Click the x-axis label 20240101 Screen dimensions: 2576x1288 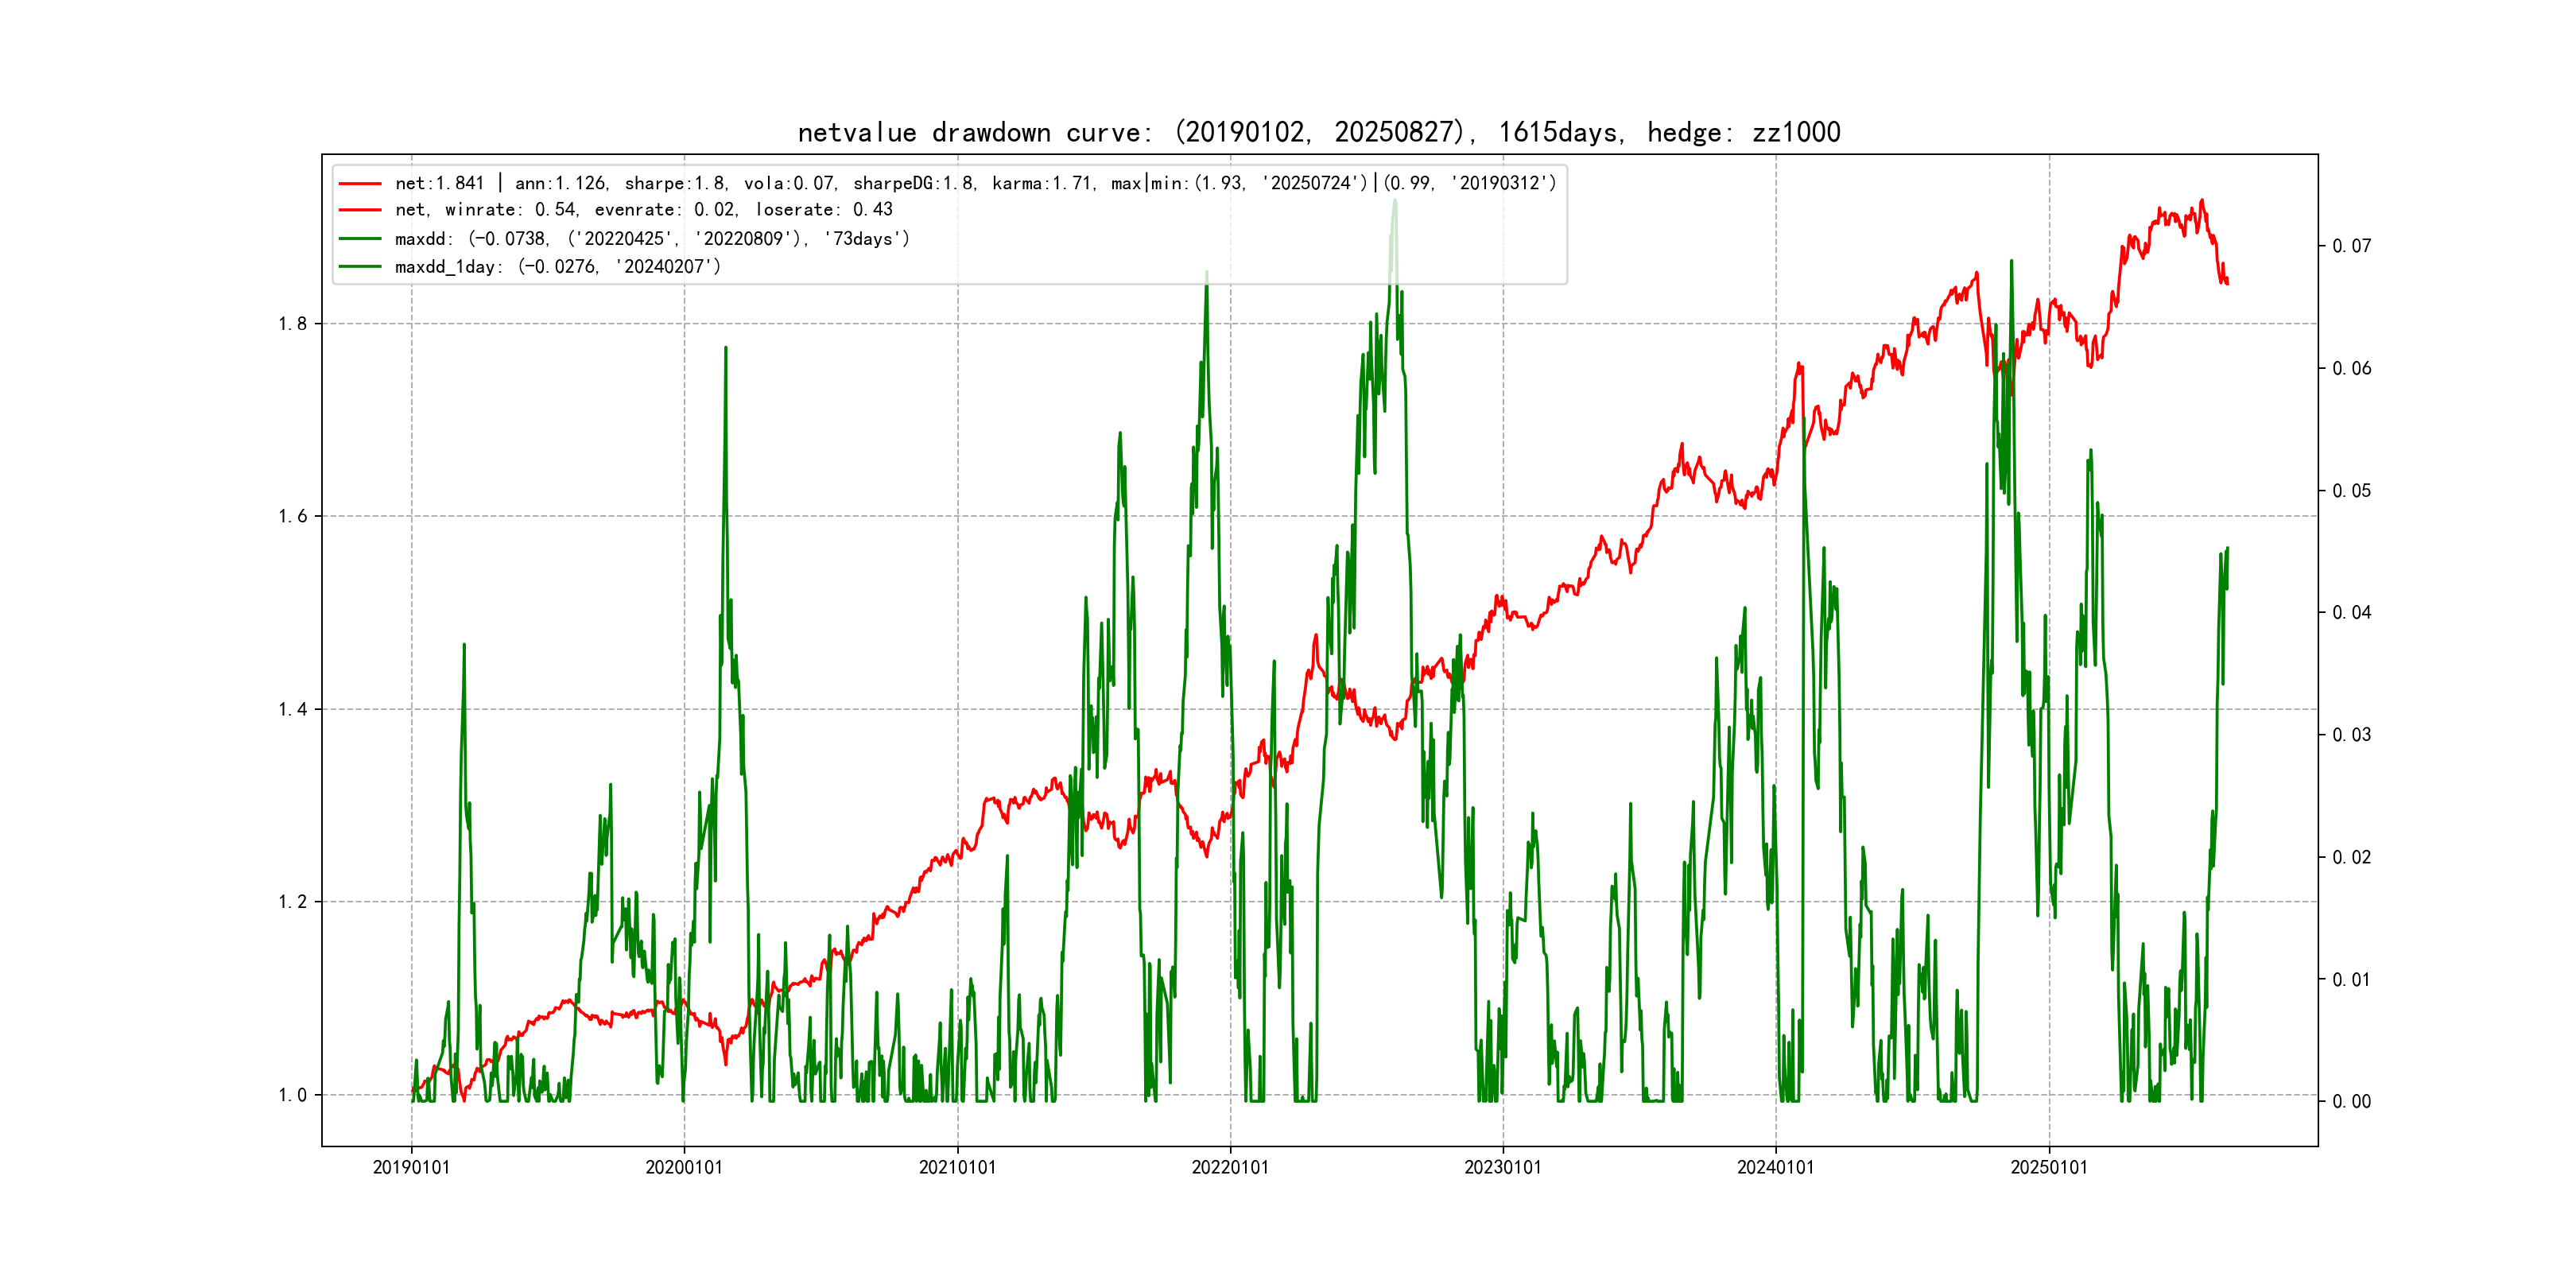point(1775,1167)
